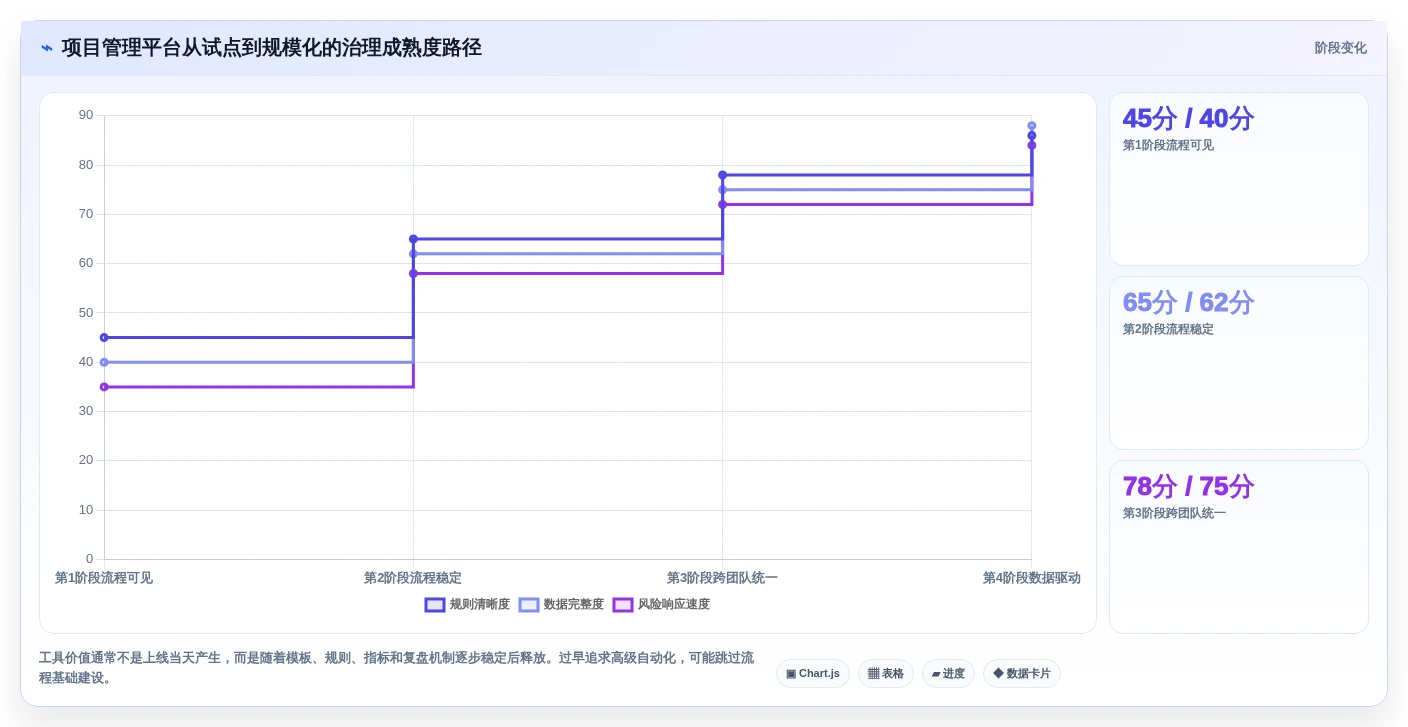1408x727 pixels.
Task: Click the 阶段变化 label in header
Action: coord(1340,48)
